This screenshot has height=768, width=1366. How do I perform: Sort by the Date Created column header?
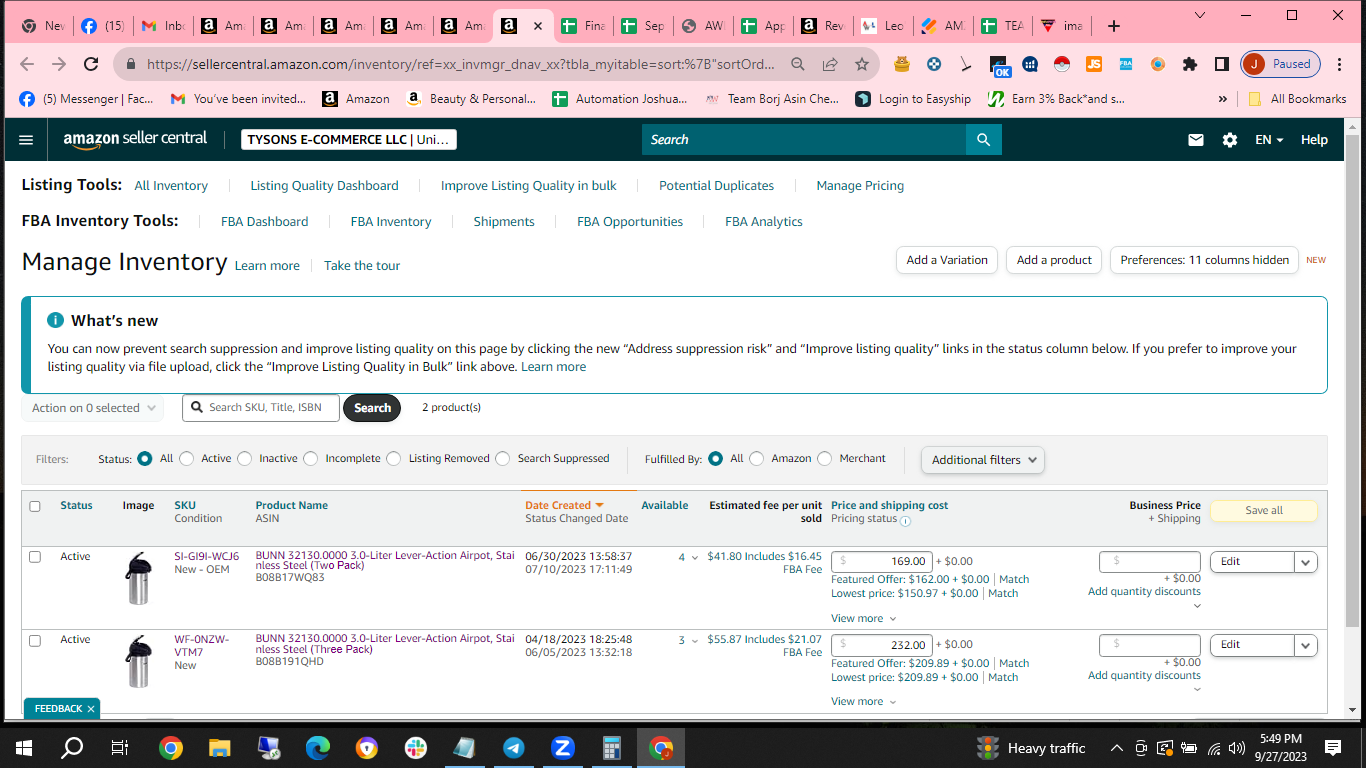pos(564,505)
